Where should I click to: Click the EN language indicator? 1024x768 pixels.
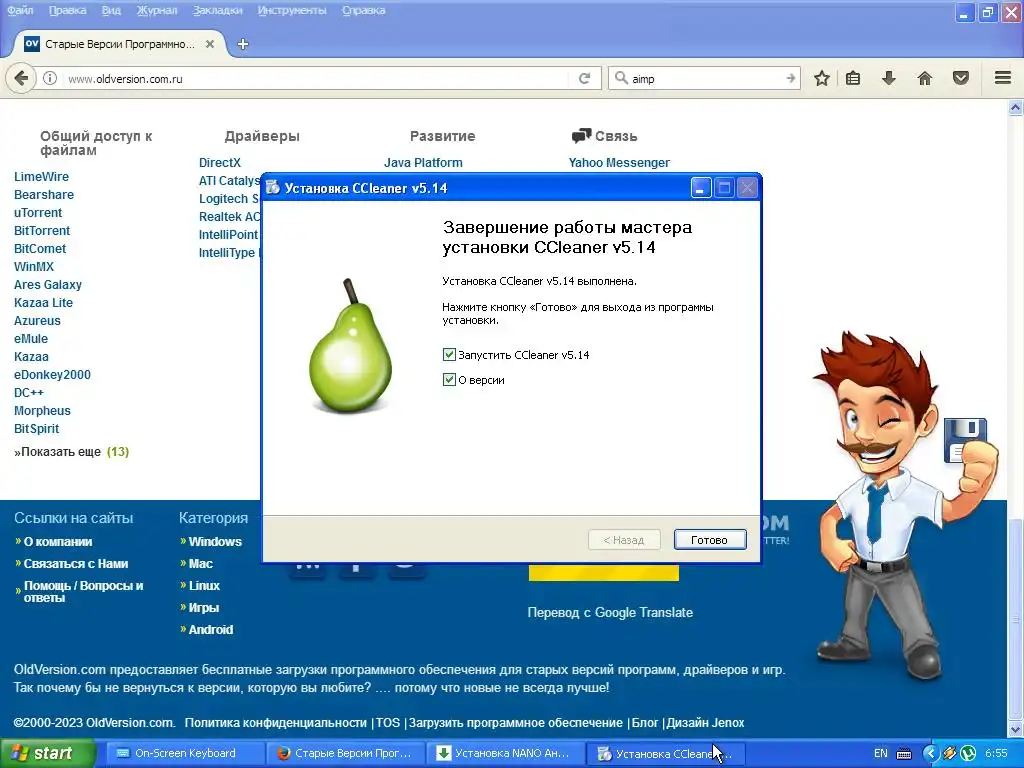click(880, 753)
